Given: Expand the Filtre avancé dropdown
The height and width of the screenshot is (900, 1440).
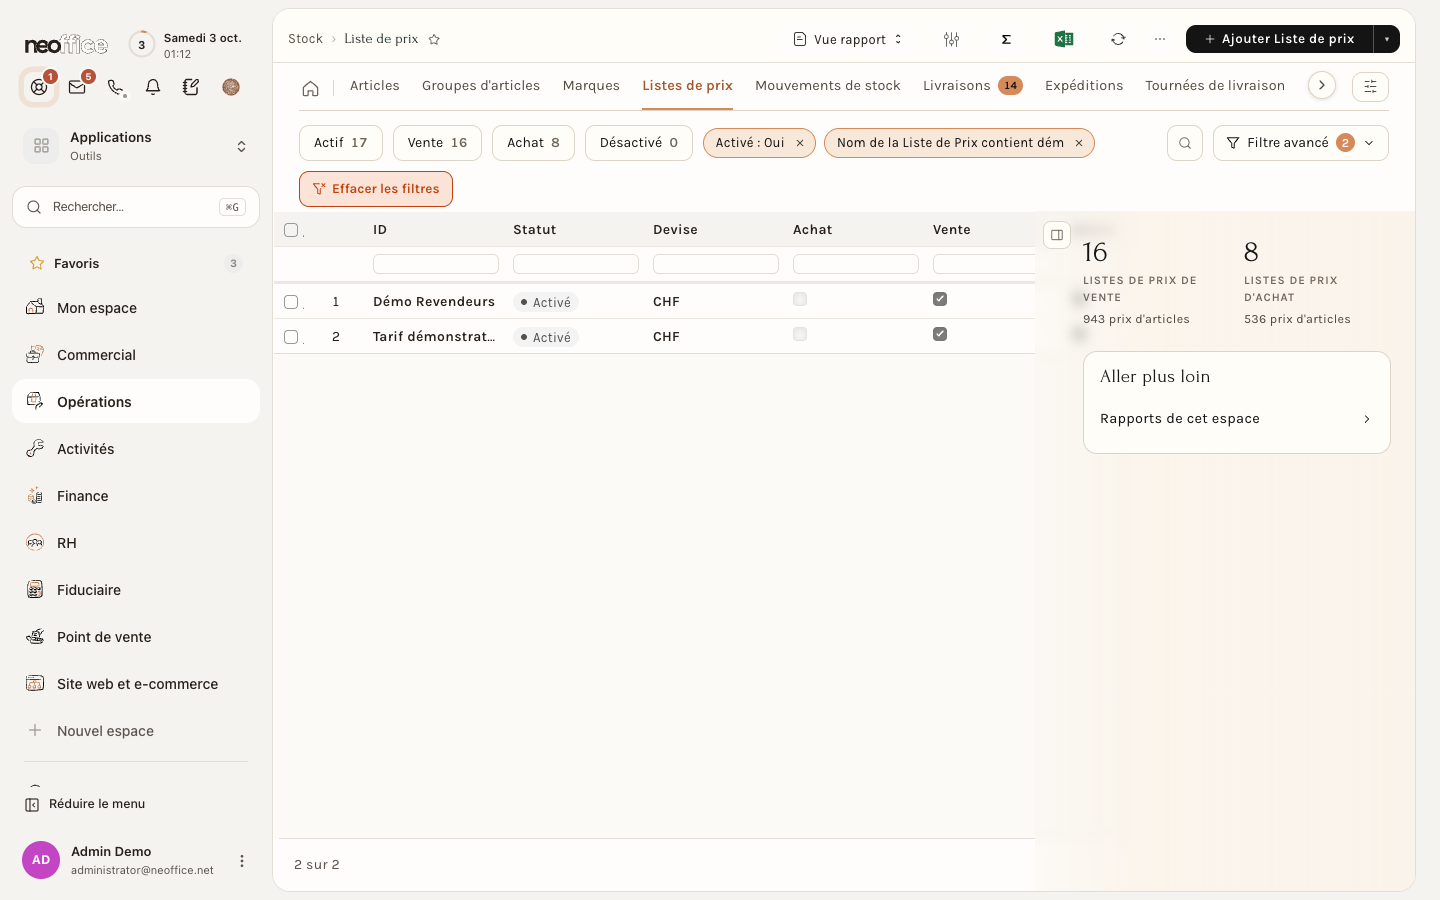Looking at the screenshot, I should click(x=1300, y=143).
